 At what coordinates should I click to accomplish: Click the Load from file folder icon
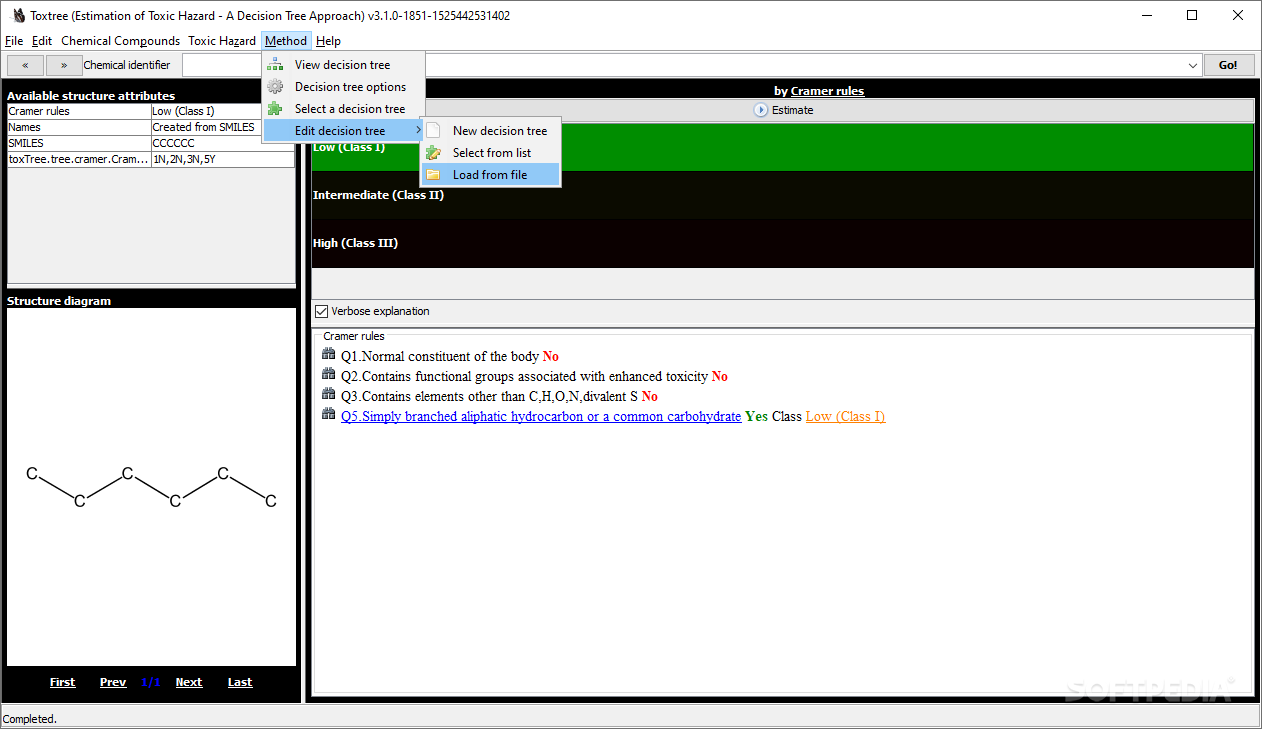click(433, 175)
